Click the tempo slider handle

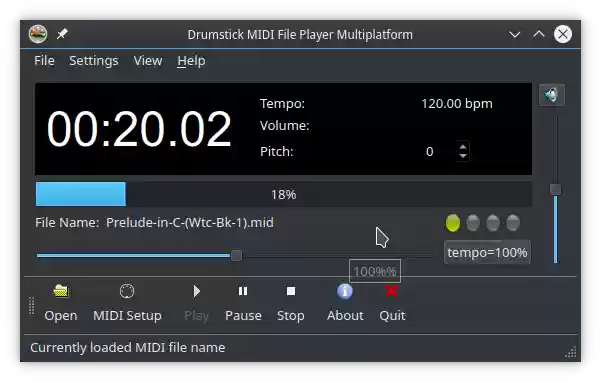tap(236, 255)
